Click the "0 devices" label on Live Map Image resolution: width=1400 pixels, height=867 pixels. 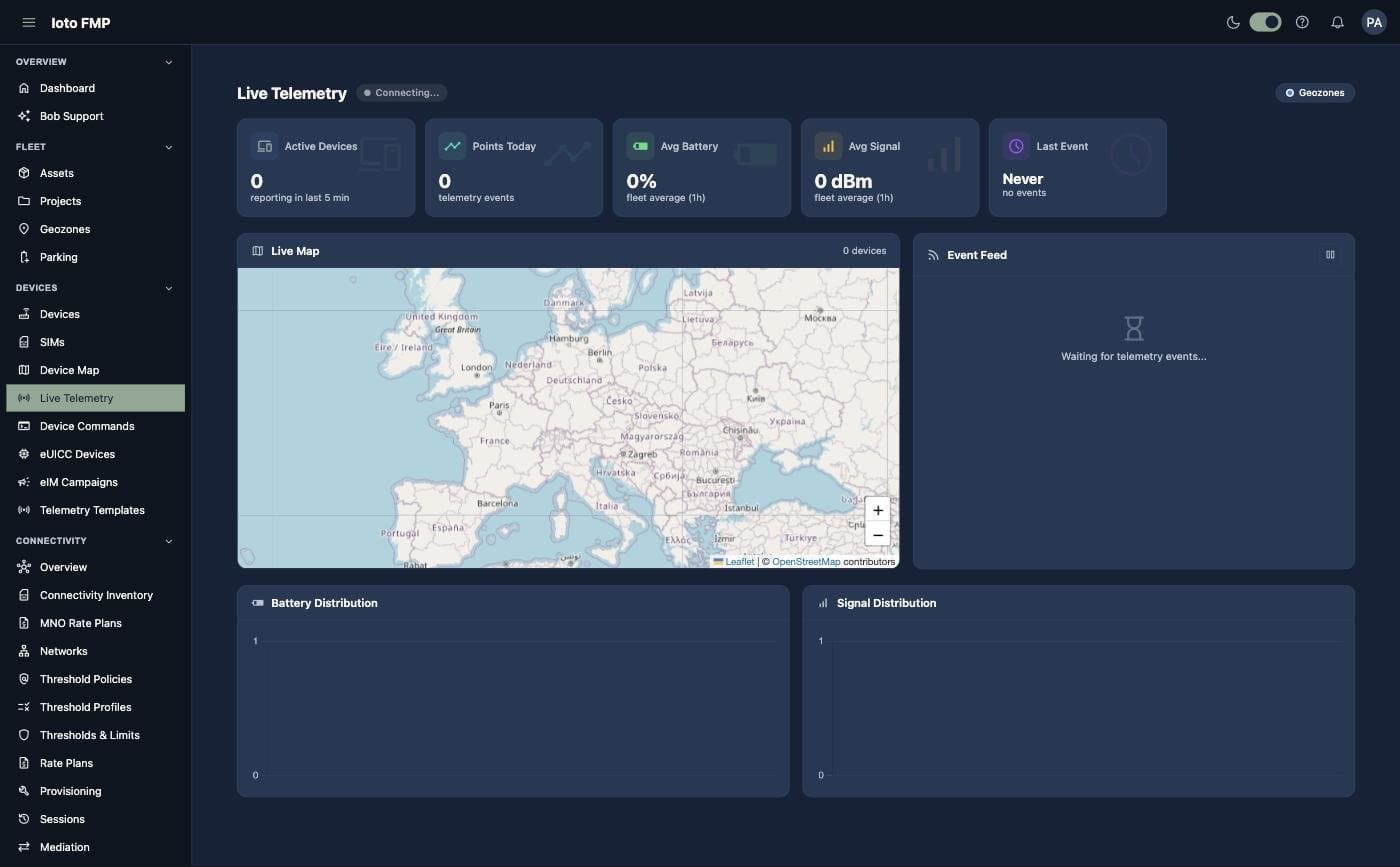point(864,251)
